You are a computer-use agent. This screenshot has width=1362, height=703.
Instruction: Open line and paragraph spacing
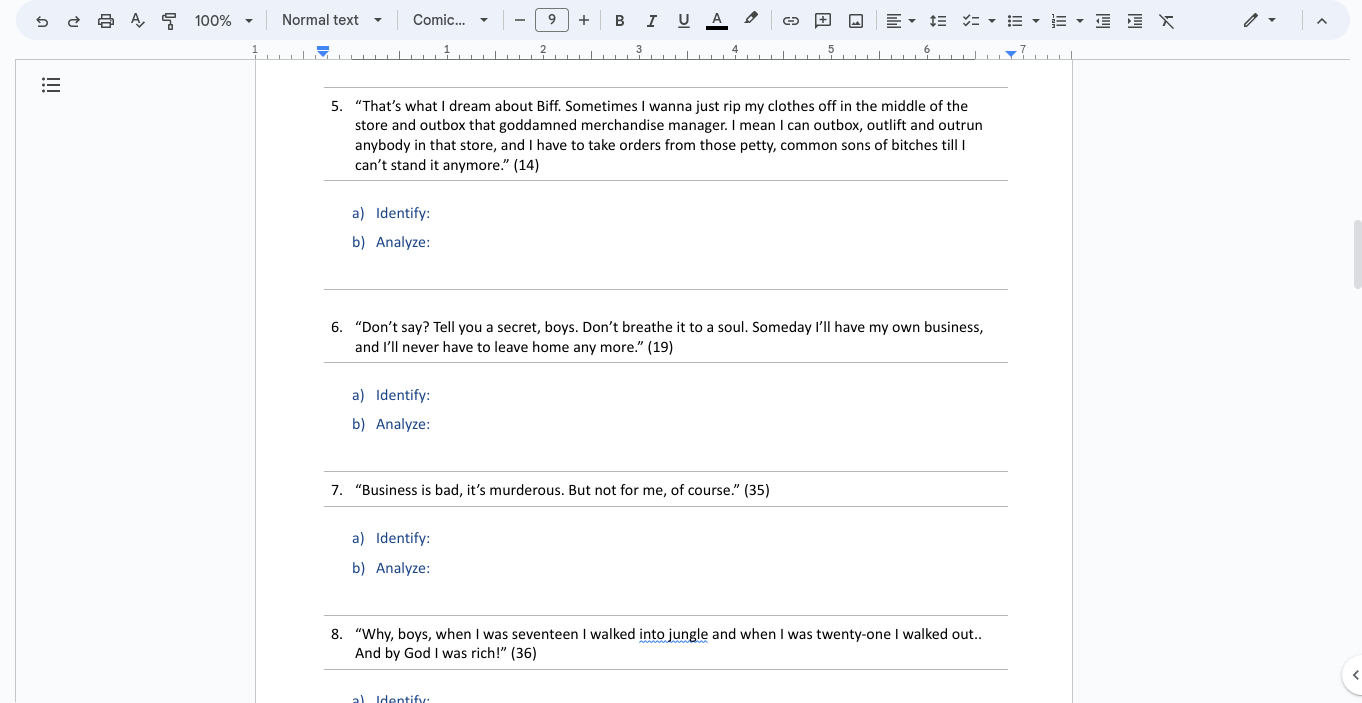coord(937,20)
